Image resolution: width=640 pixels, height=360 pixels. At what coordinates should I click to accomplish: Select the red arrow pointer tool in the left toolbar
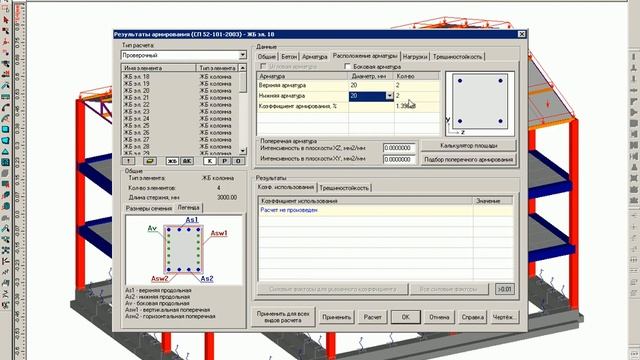(x=5, y=19)
